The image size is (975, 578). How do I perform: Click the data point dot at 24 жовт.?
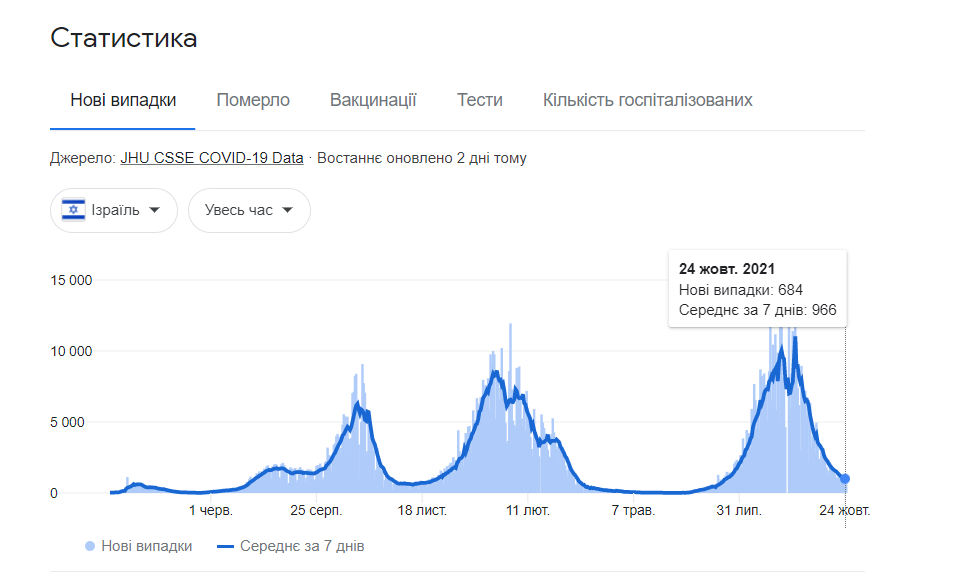click(x=845, y=479)
